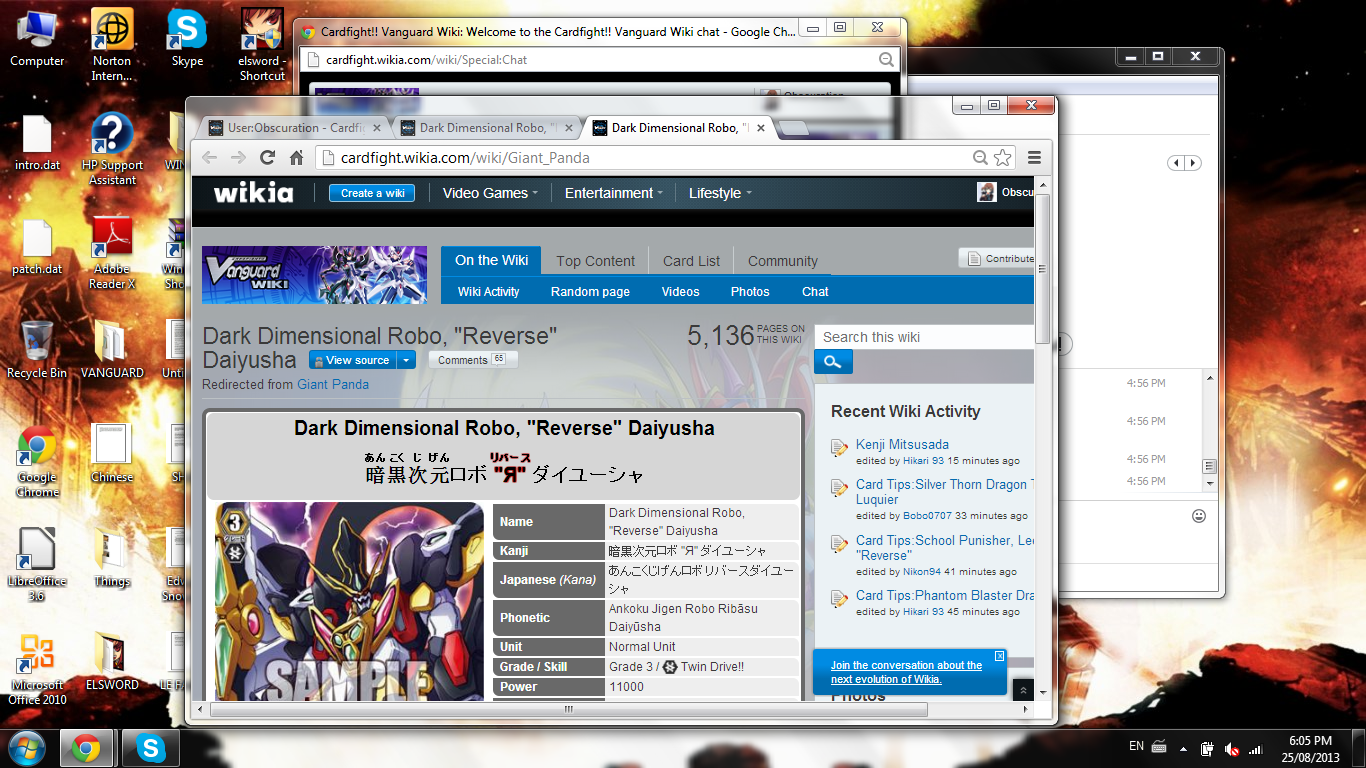Open the Computer desktop icon

point(37,39)
